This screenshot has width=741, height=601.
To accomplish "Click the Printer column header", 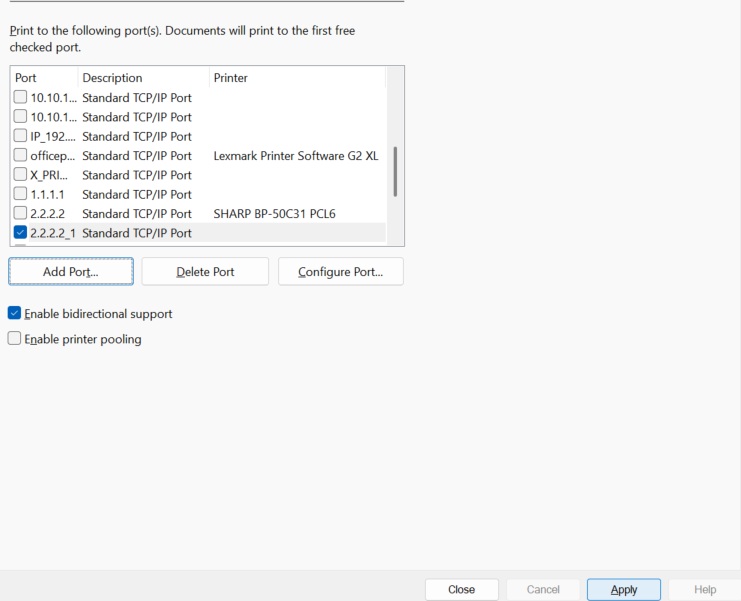I will pos(296,78).
